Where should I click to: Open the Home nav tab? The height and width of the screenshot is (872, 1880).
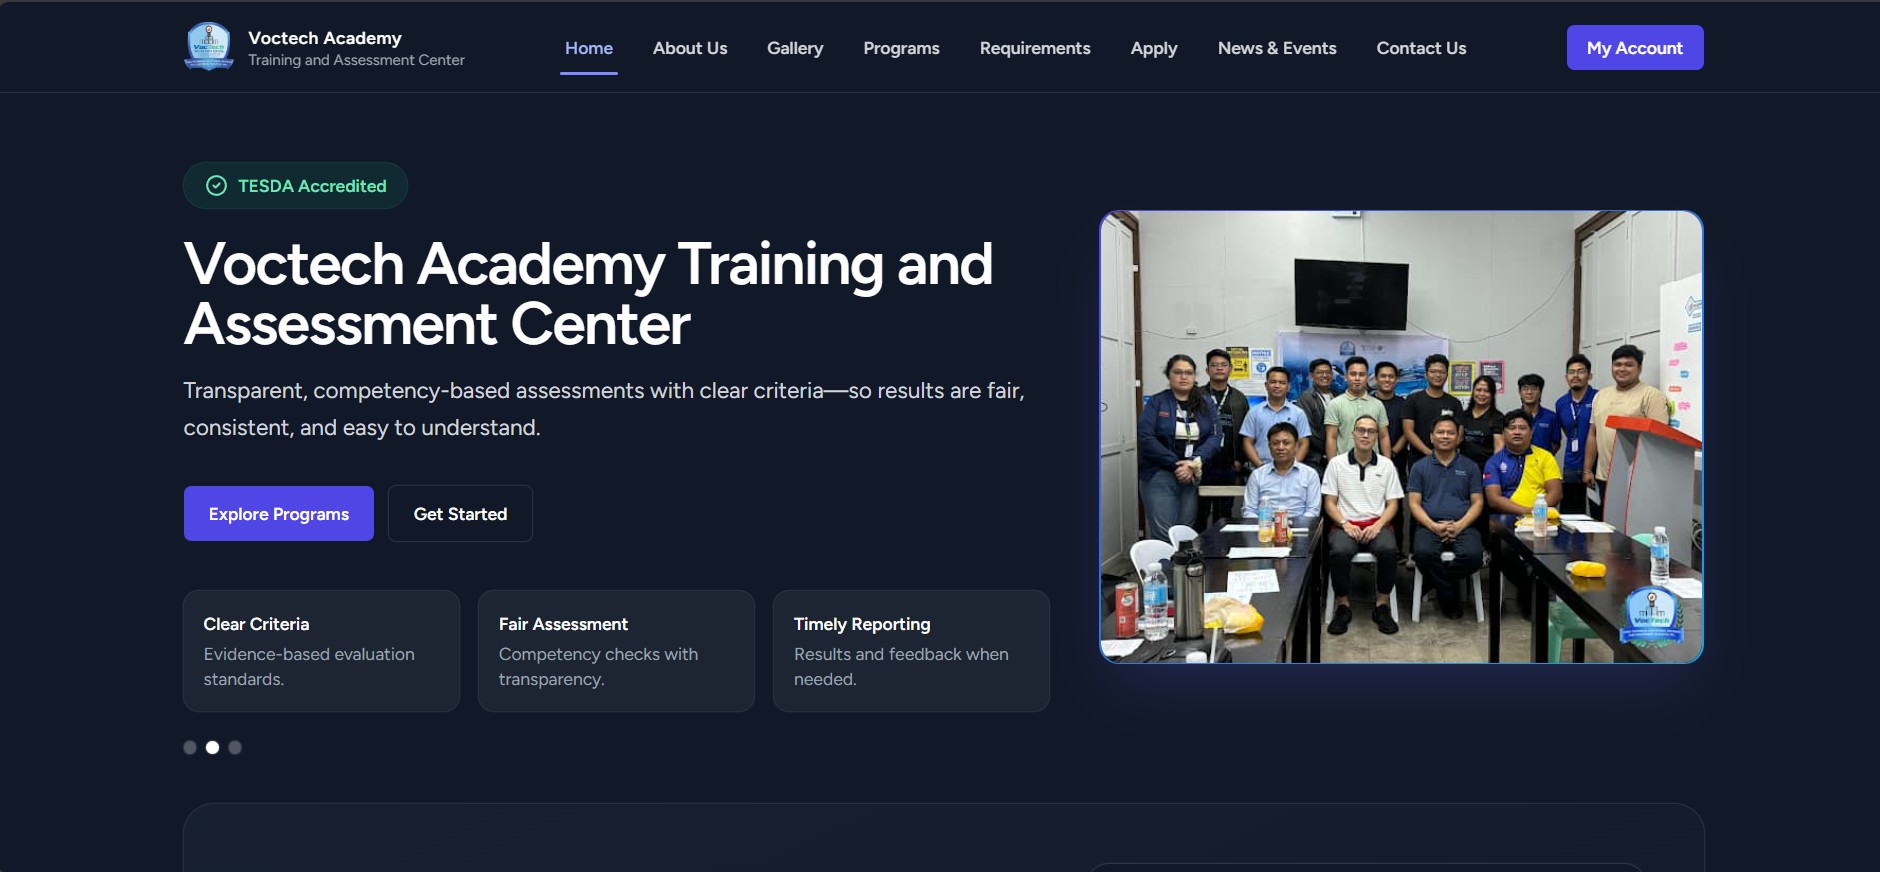tap(588, 48)
